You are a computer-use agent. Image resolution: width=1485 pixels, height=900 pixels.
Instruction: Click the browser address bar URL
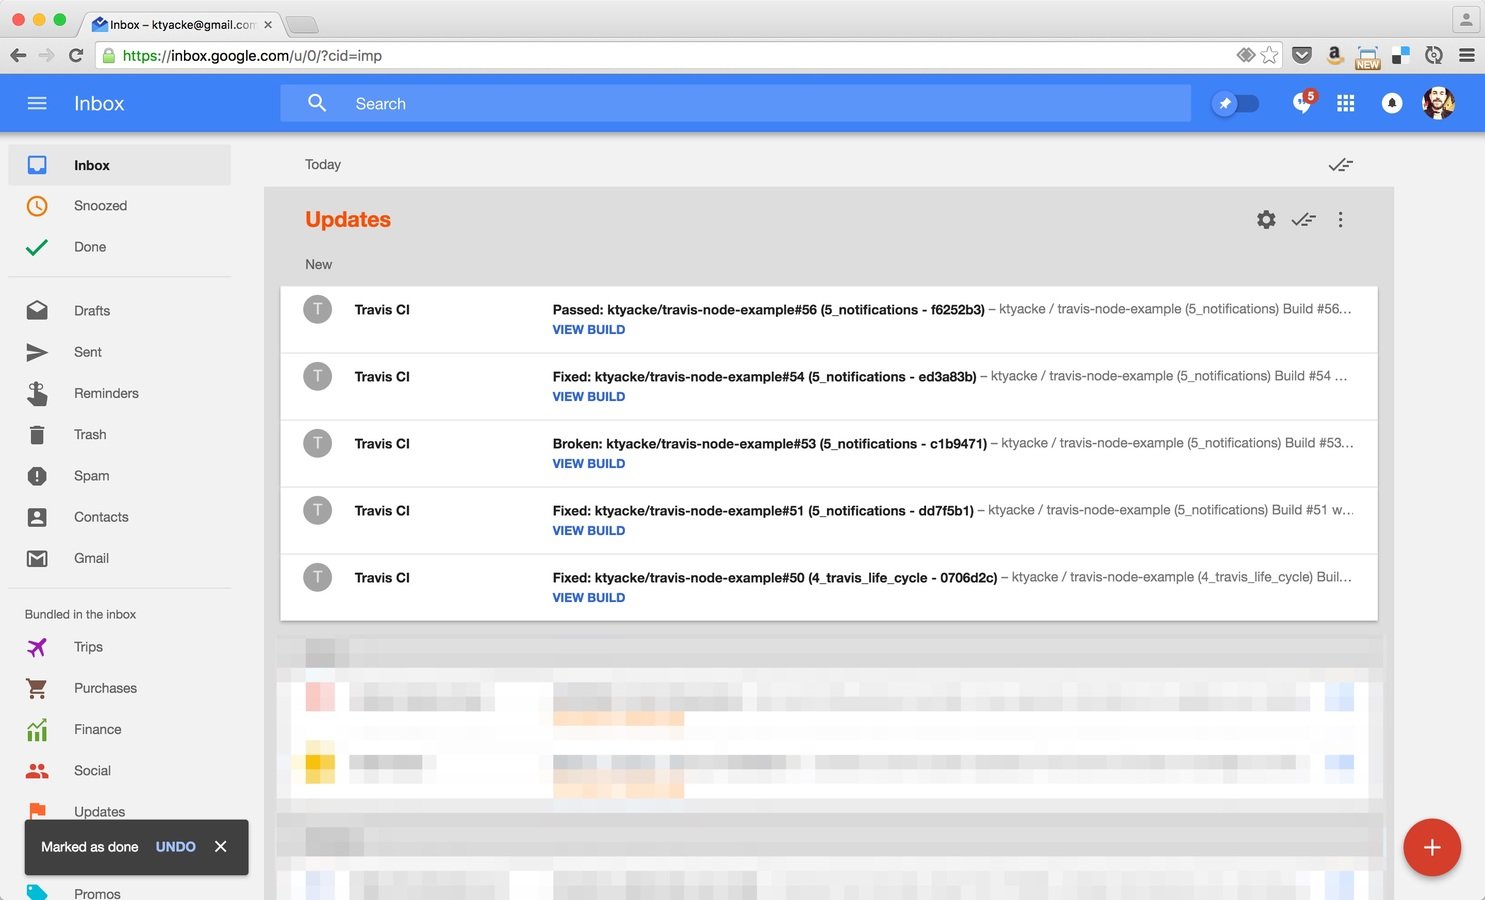(252, 55)
